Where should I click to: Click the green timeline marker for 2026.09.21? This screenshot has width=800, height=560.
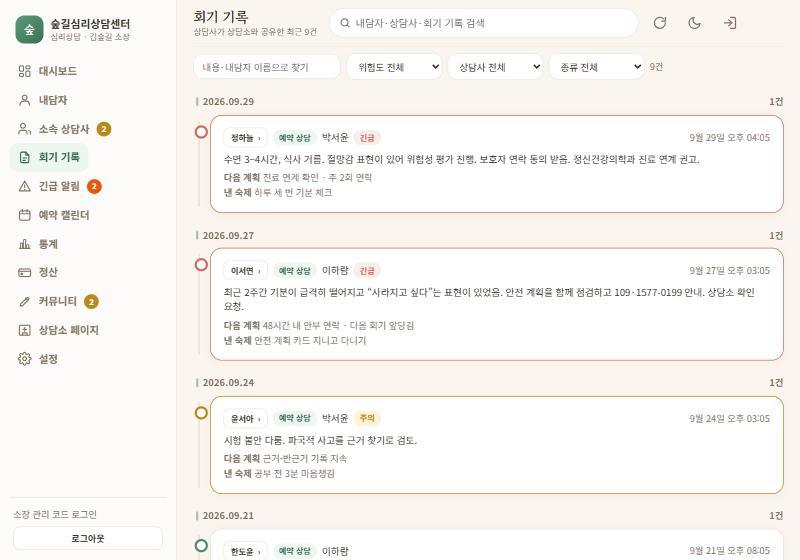point(202,546)
